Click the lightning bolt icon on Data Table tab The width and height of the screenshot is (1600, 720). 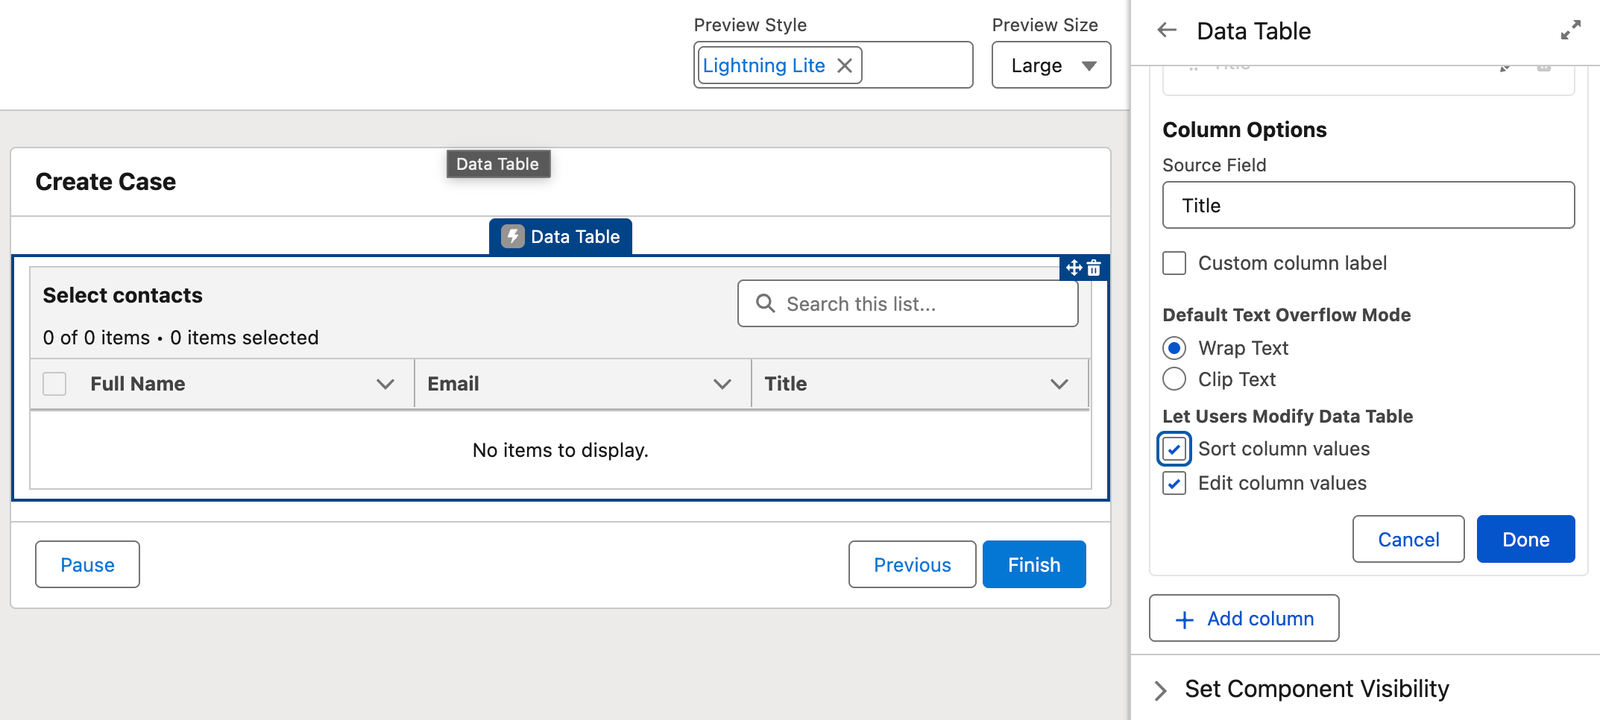point(513,236)
